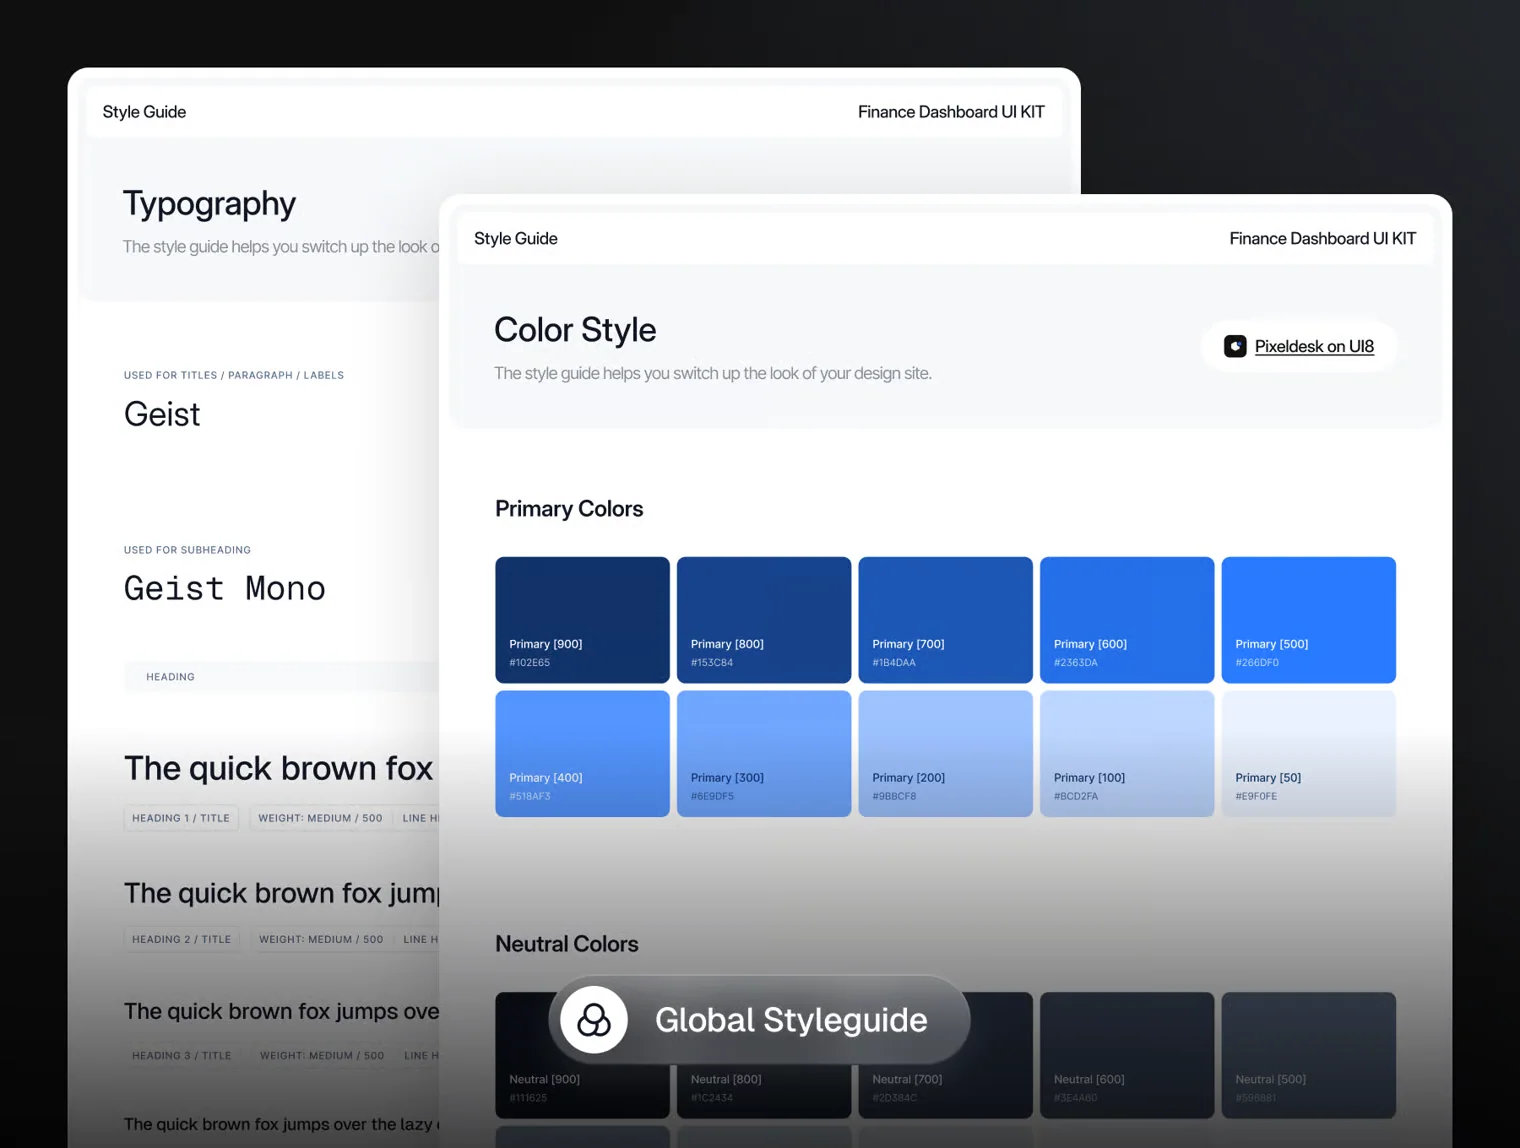The height and width of the screenshot is (1148, 1520).
Task: Choose the Primary [600] color swatch
Action: (x=1127, y=620)
